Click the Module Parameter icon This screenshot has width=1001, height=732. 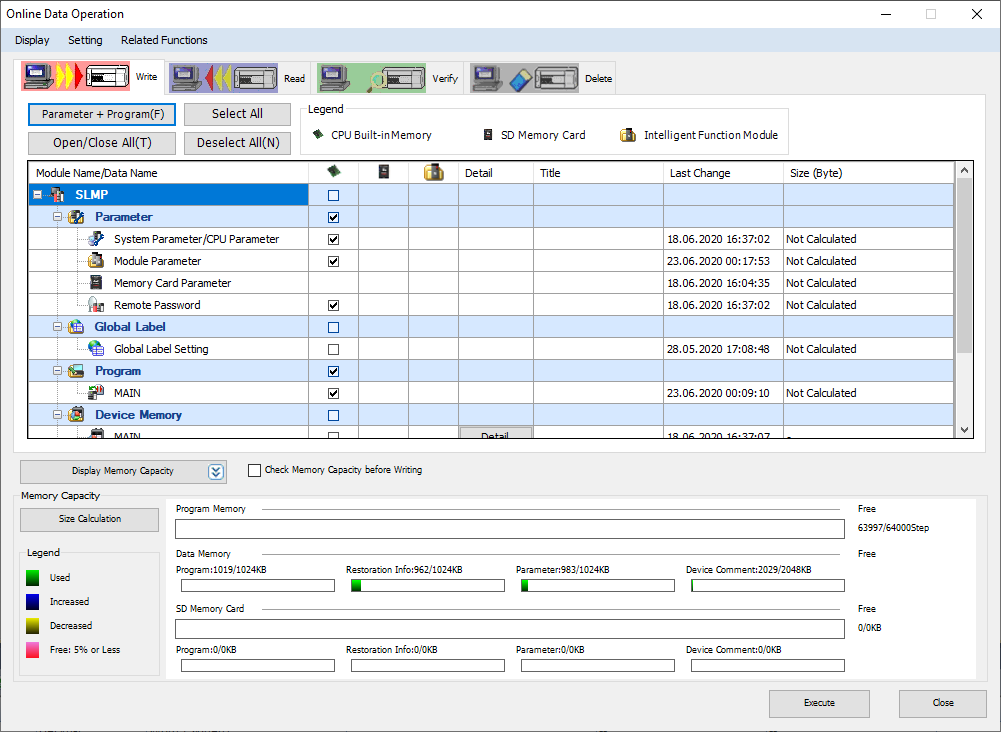click(x=96, y=260)
